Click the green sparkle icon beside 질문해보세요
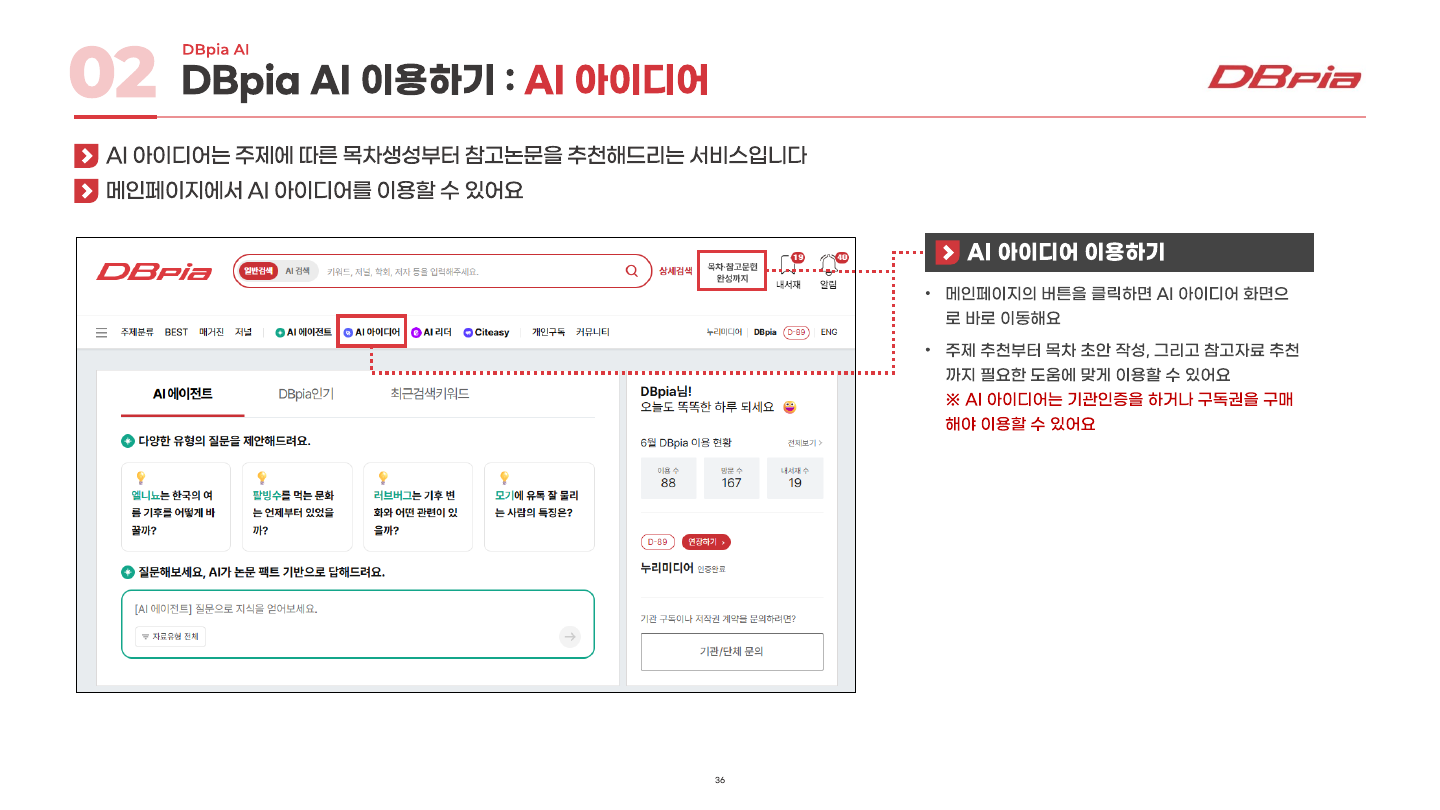This screenshot has height=810, width=1440. [128, 572]
